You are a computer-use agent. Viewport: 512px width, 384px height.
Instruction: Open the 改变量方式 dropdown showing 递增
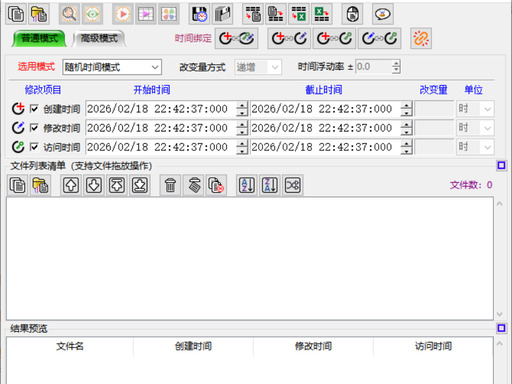[x=258, y=67]
